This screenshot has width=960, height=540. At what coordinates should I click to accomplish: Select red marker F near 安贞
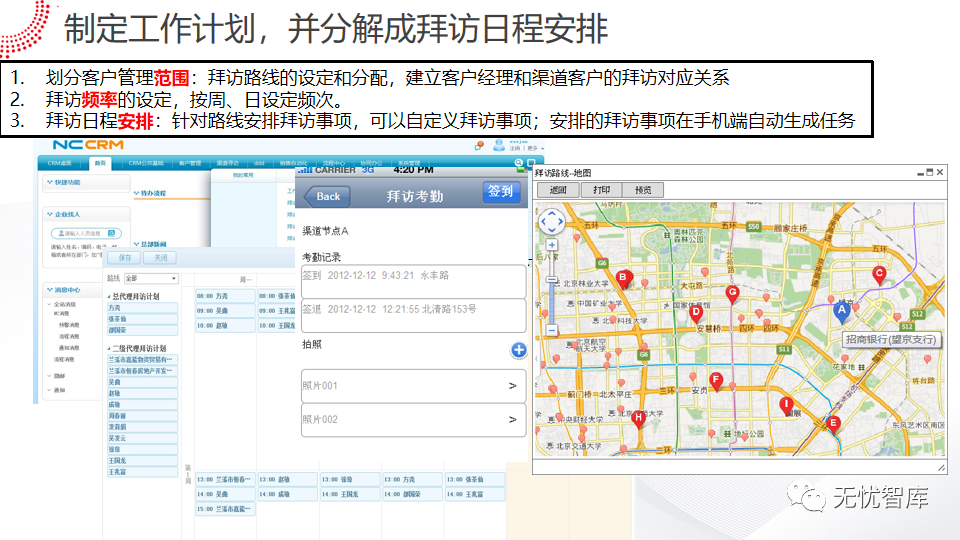coord(715,381)
